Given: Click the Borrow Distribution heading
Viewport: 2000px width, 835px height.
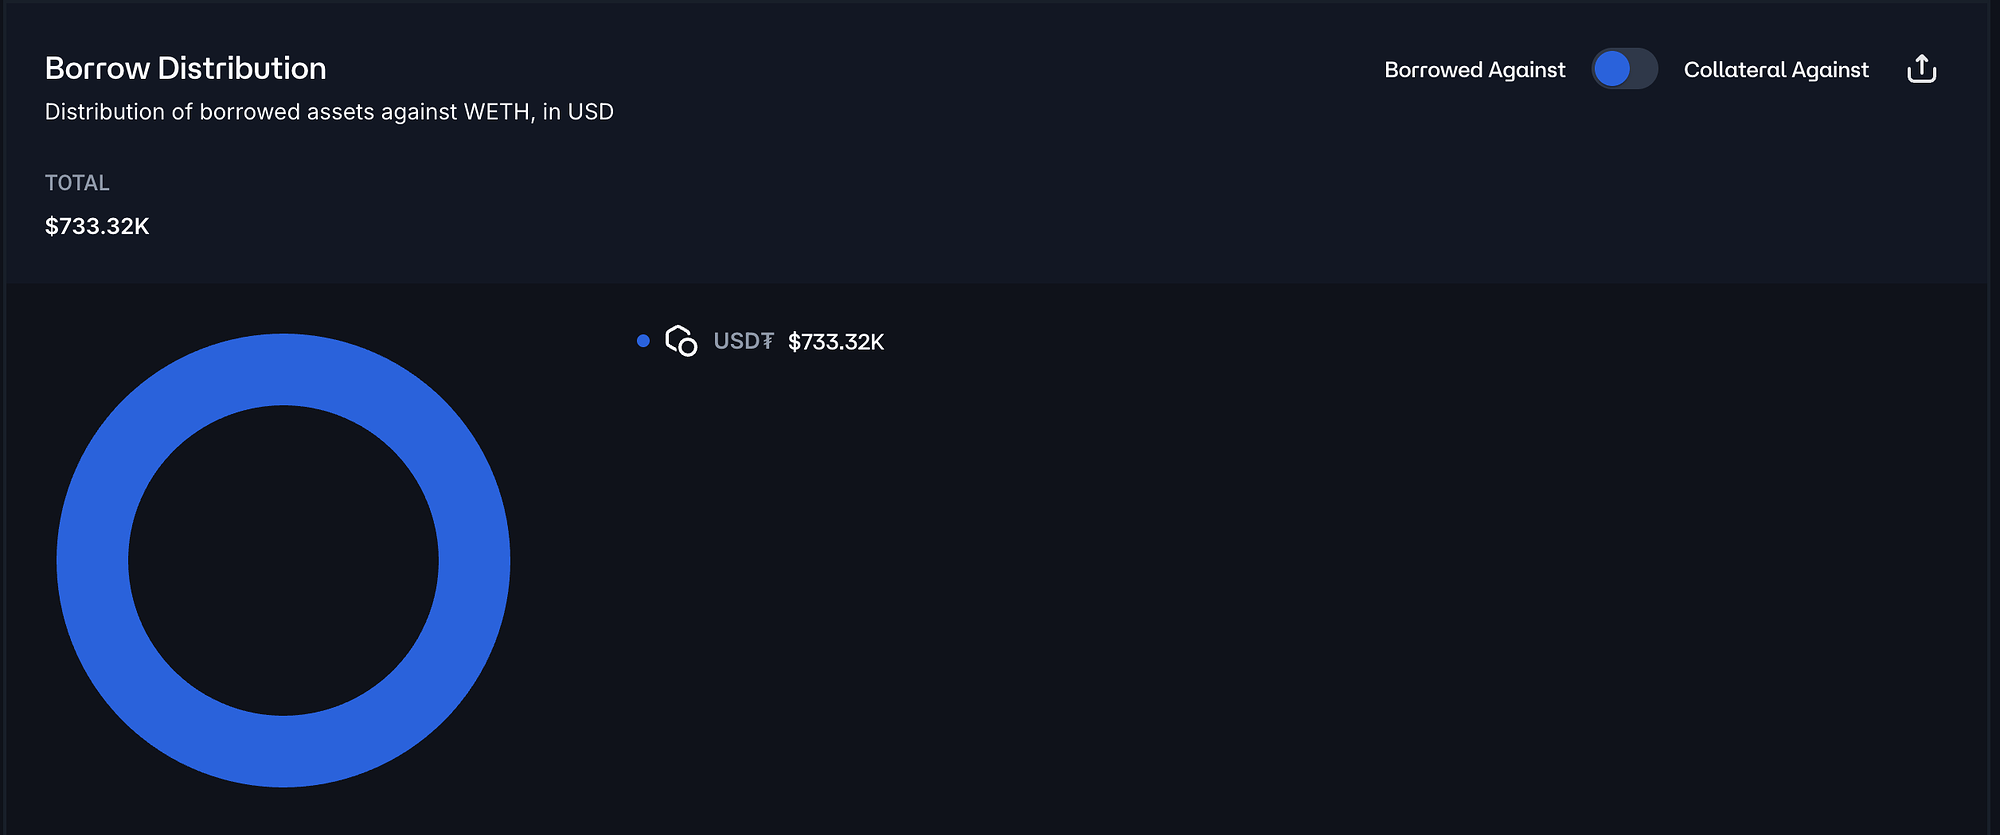Looking at the screenshot, I should click(x=185, y=68).
